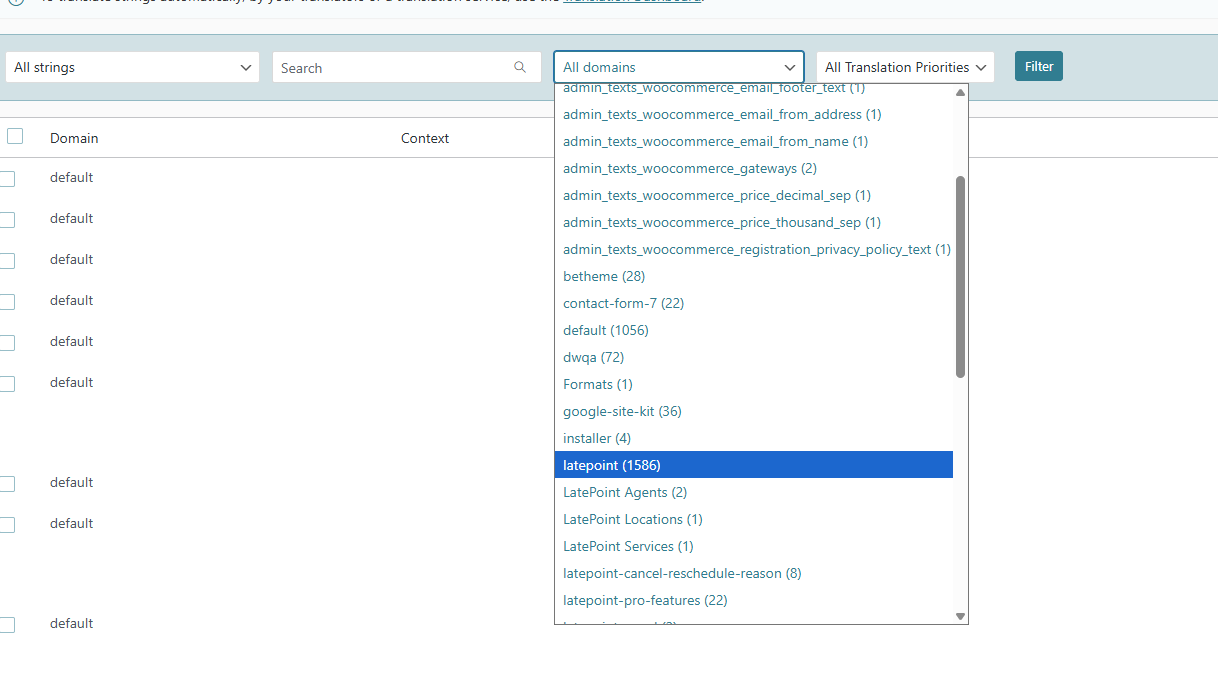
Task: Pick betheme (28) in the domain list
Action: [x=604, y=276]
